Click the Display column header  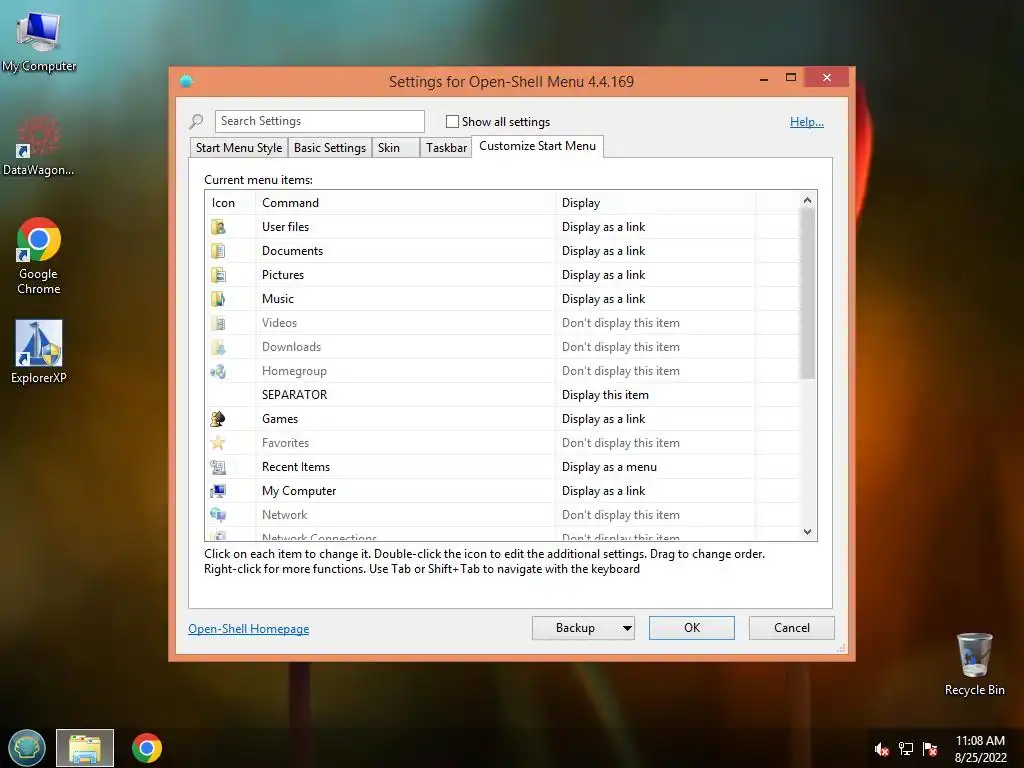pyautogui.click(x=655, y=202)
